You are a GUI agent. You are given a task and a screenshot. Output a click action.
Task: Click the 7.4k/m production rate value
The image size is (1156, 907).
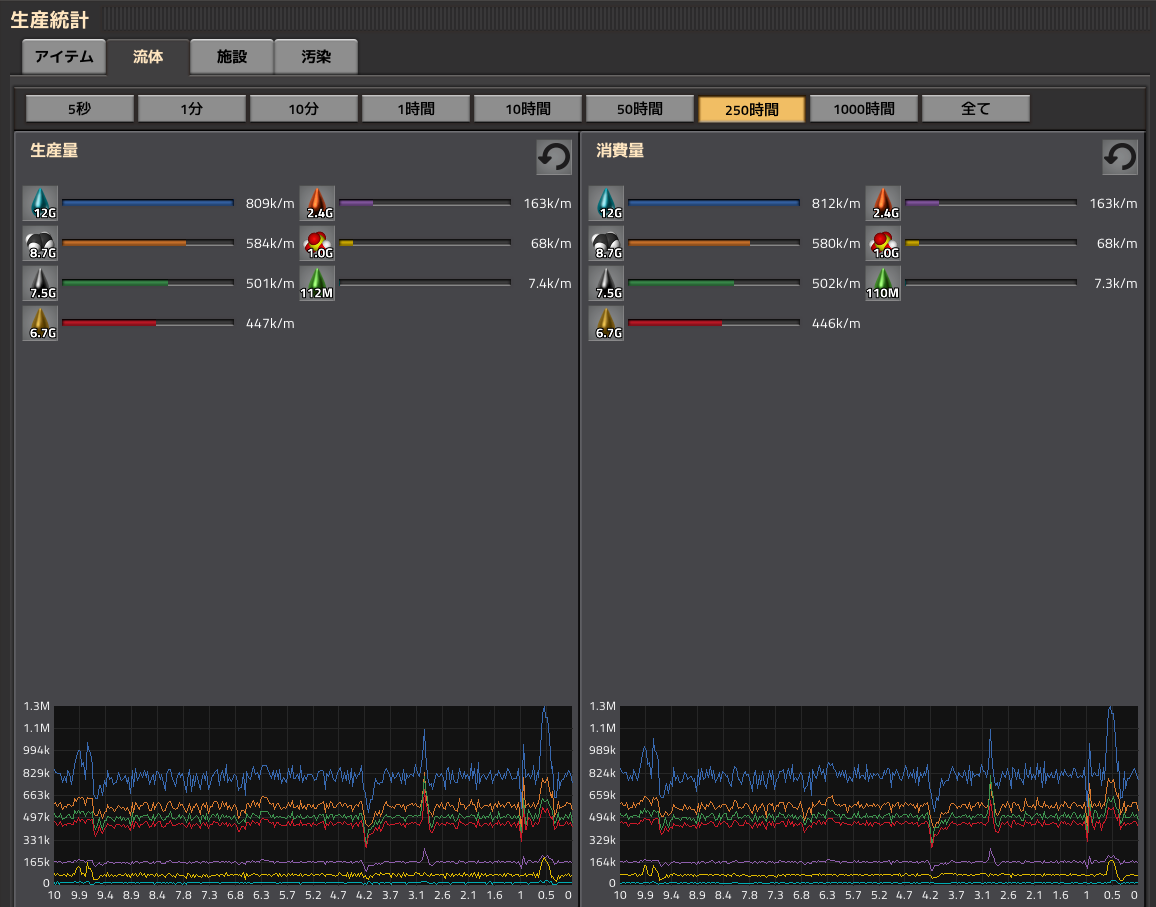550,283
